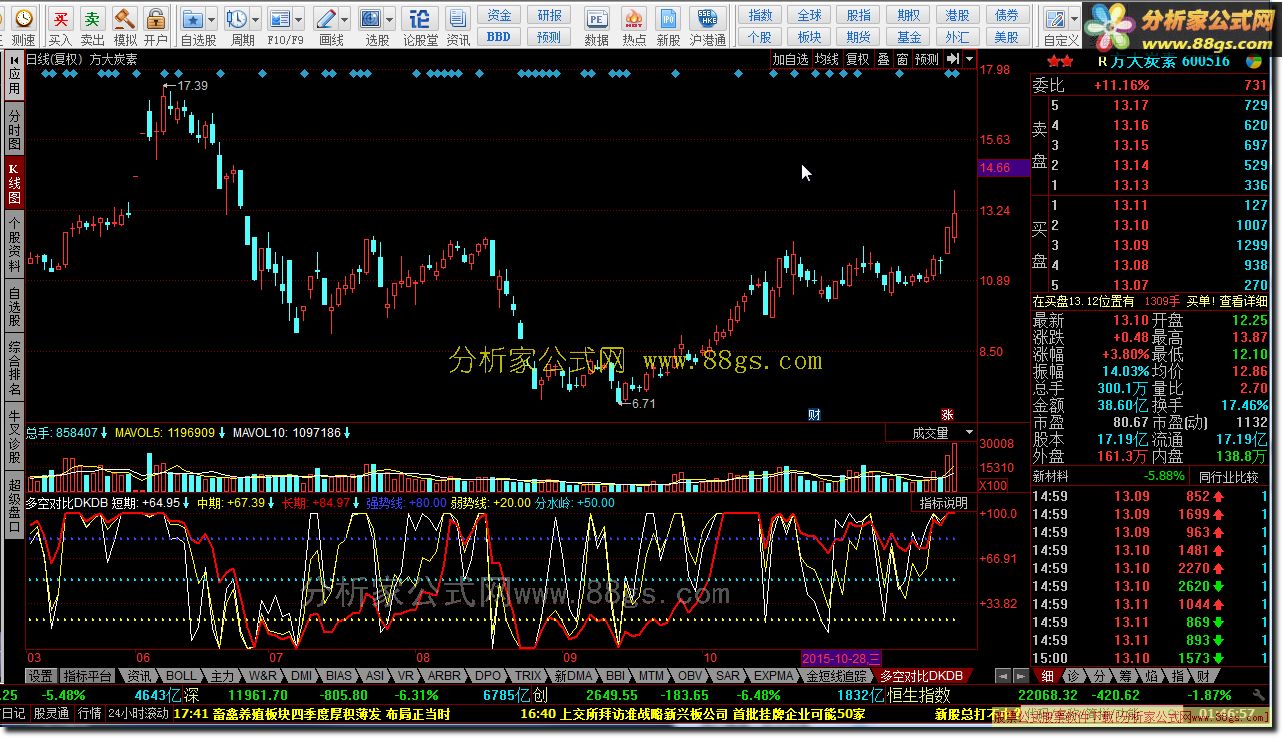
Task: Open the 选股 stock screener icon
Action: 371,18
